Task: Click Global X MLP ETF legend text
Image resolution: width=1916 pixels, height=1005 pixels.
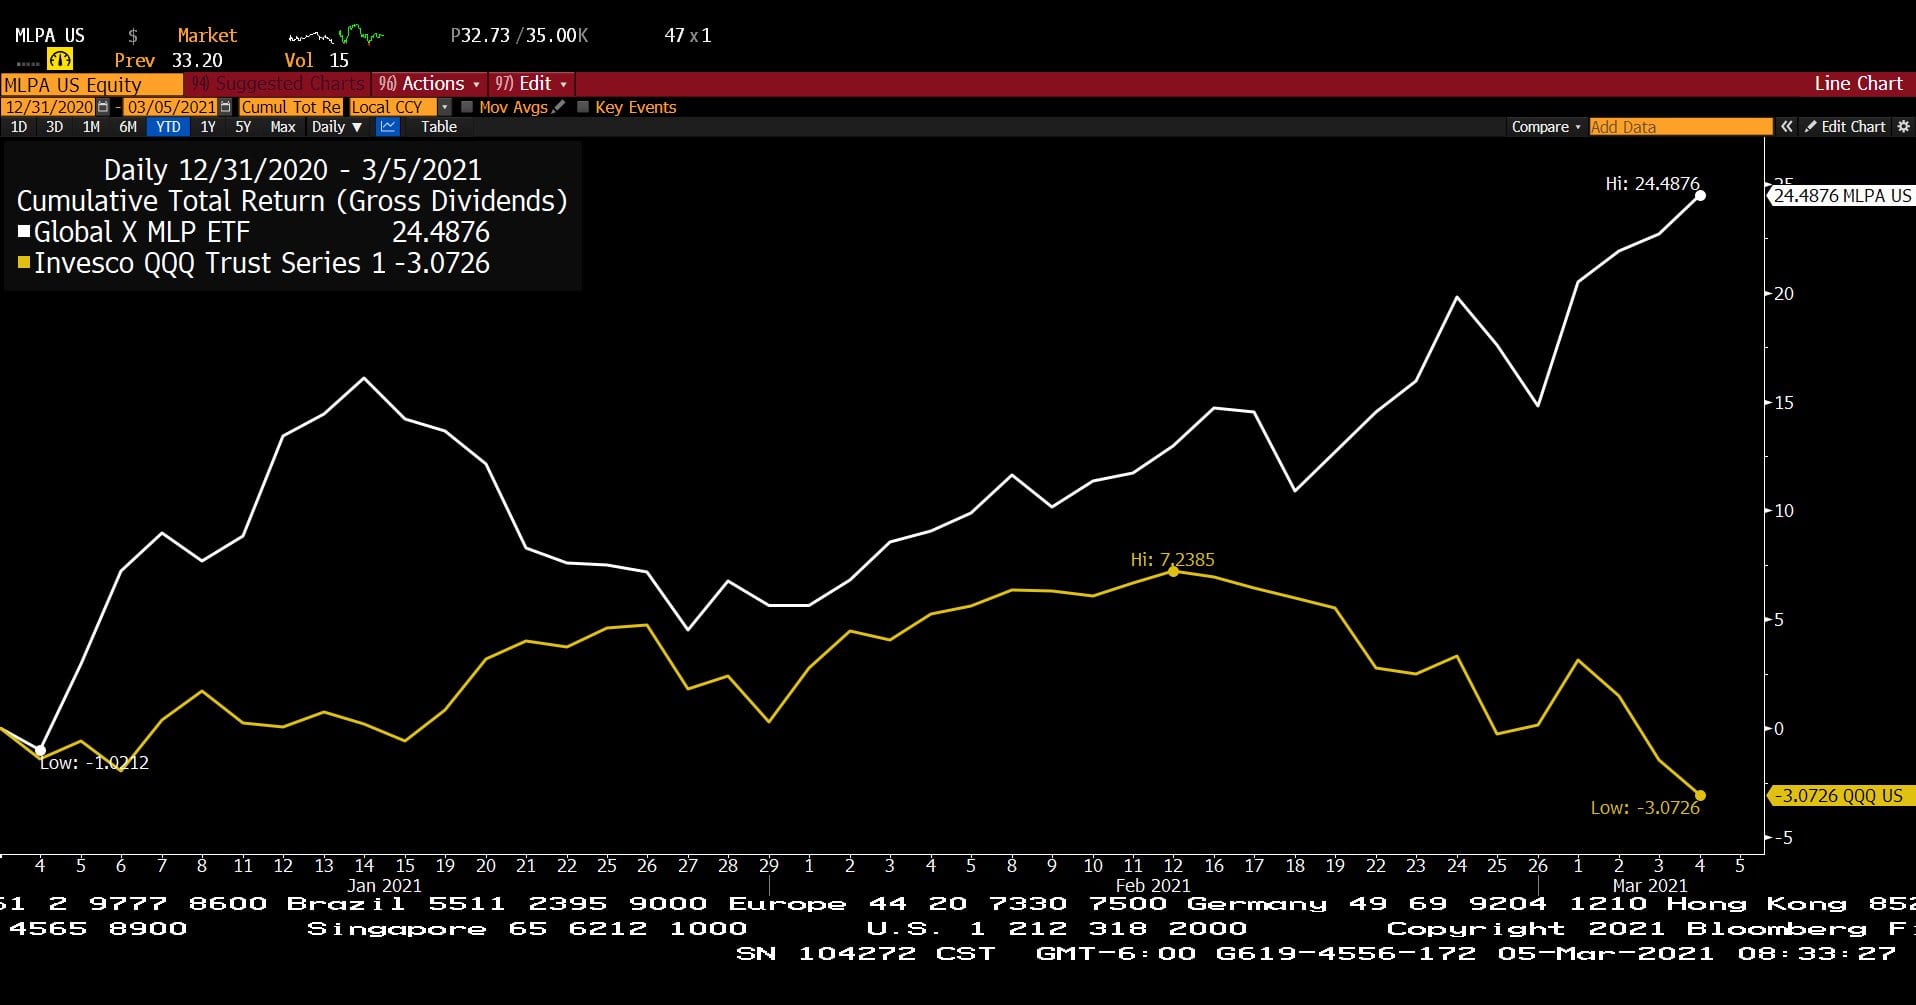Action: [142, 232]
